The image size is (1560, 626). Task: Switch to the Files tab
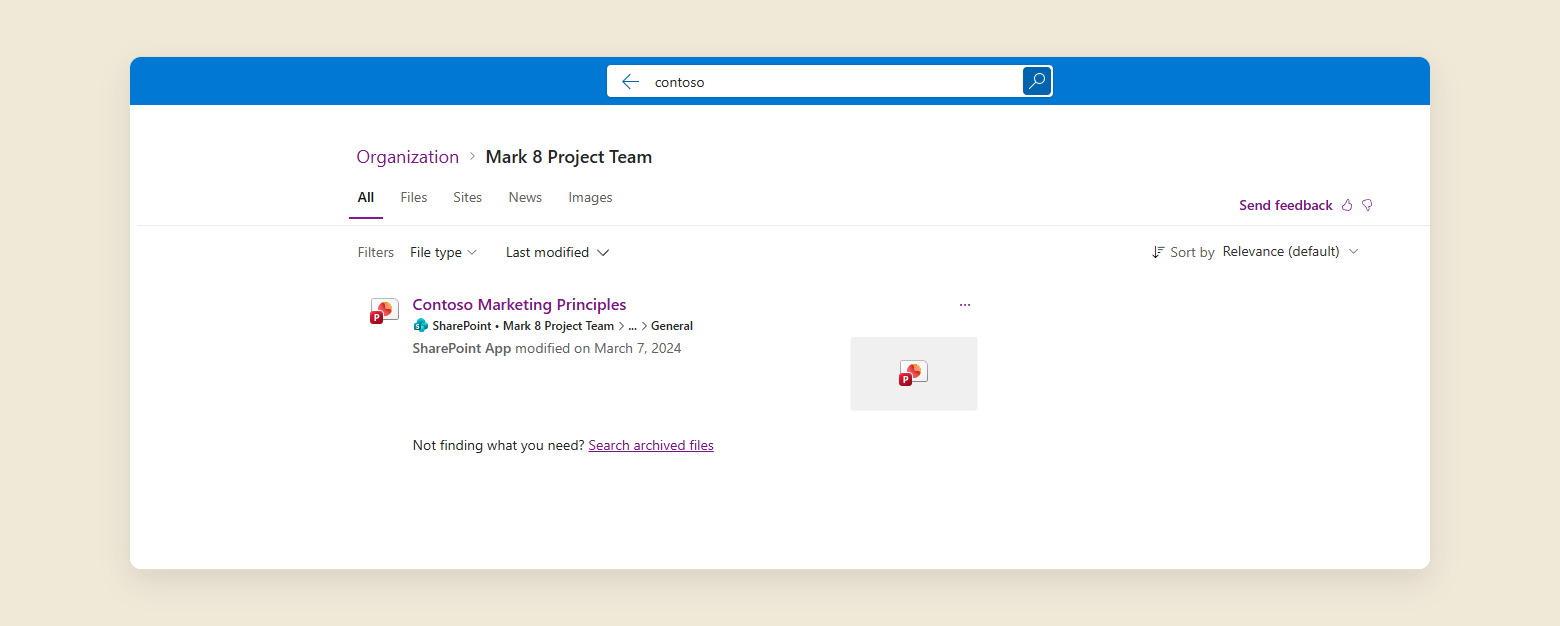pos(414,198)
